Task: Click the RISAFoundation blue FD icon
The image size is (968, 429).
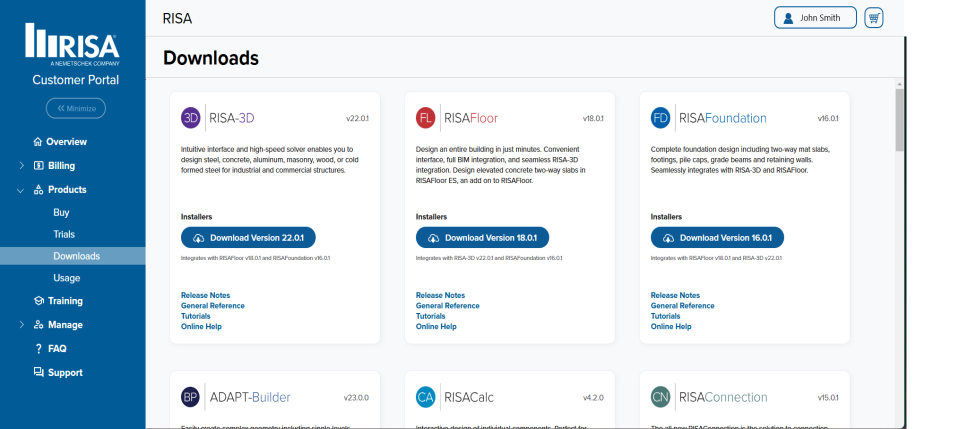Action: [x=661, y=118]
